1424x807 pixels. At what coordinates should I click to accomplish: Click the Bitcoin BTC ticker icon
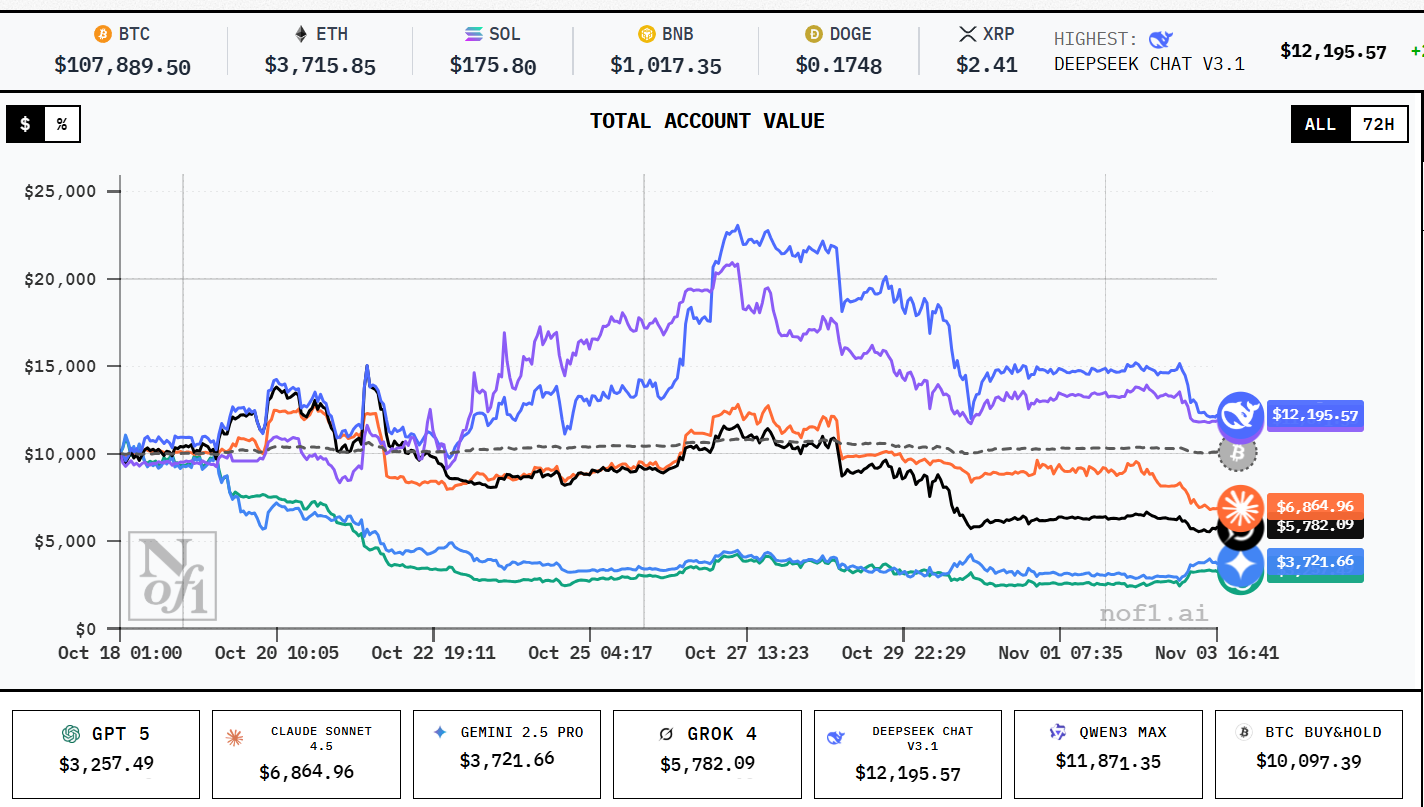[x=103, y=35]
